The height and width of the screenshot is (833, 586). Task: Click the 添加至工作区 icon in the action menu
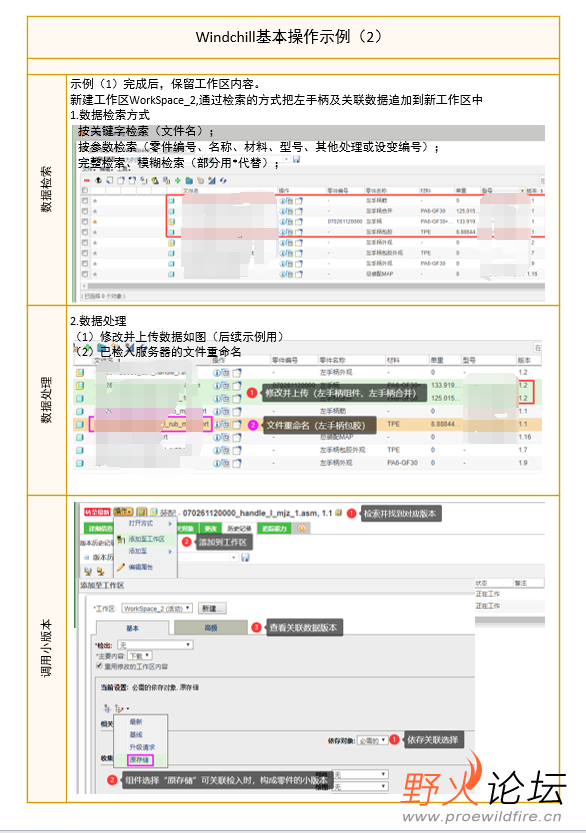[x=121, y=539]
